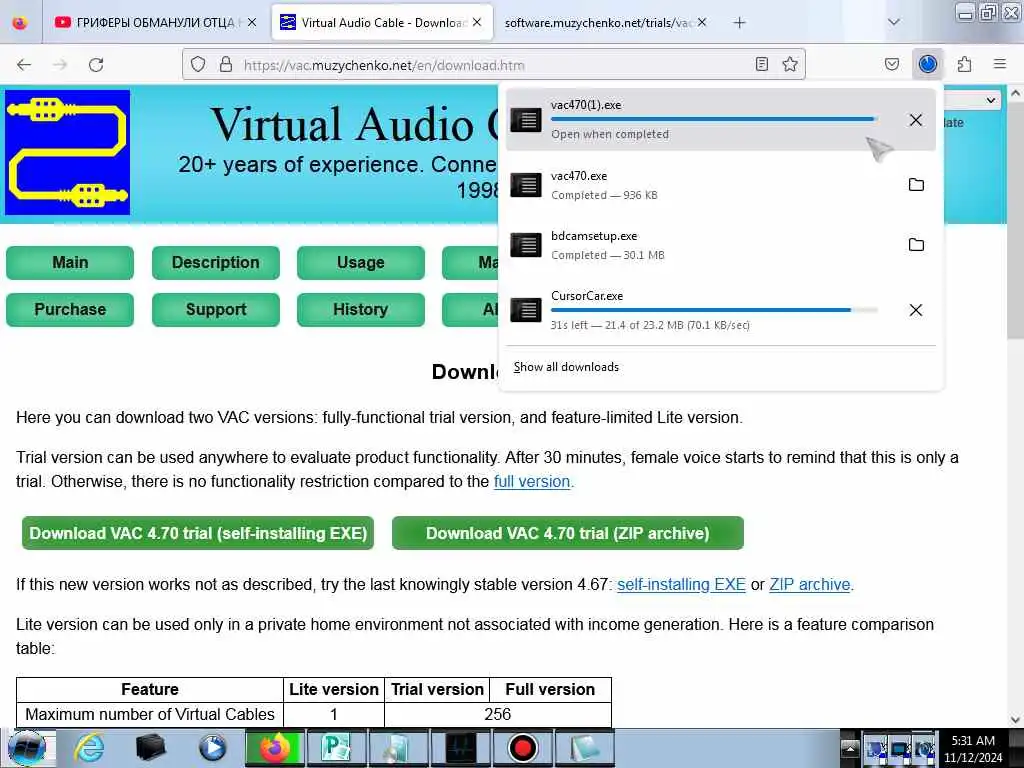Open the Main page button
Viewport: 1024px width, 768px height.
point(70,263)
